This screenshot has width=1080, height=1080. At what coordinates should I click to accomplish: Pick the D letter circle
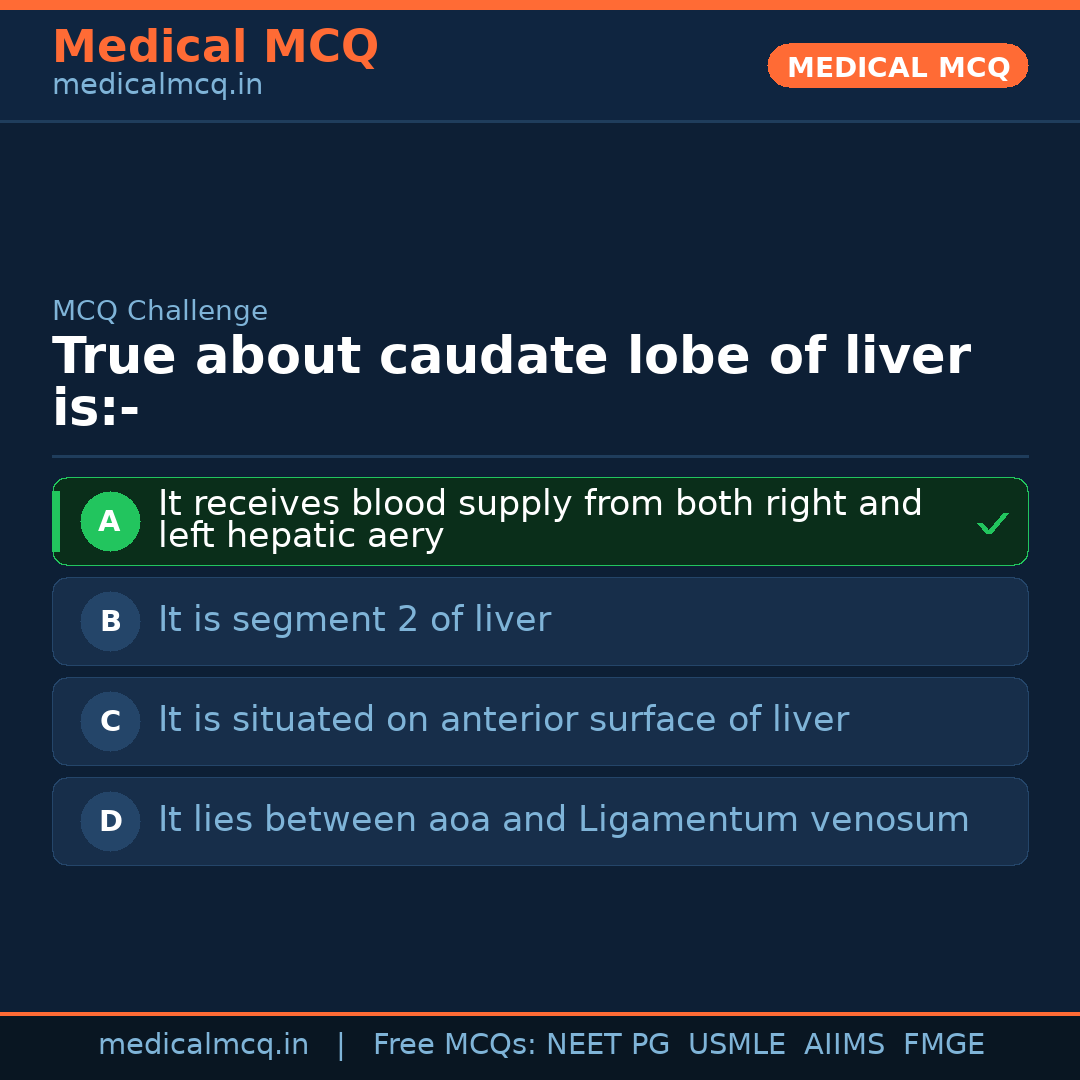[x=110, y=821]
